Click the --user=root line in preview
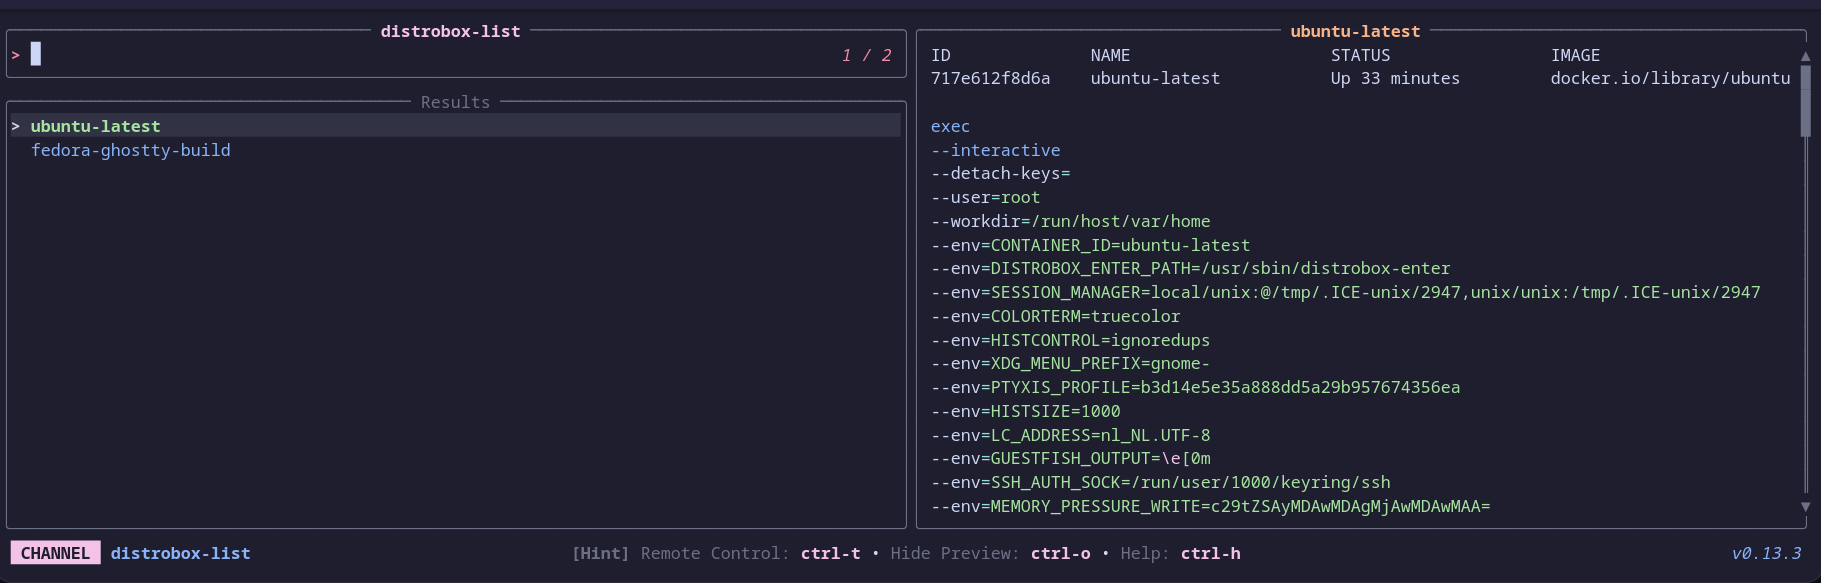 (985, 197)
